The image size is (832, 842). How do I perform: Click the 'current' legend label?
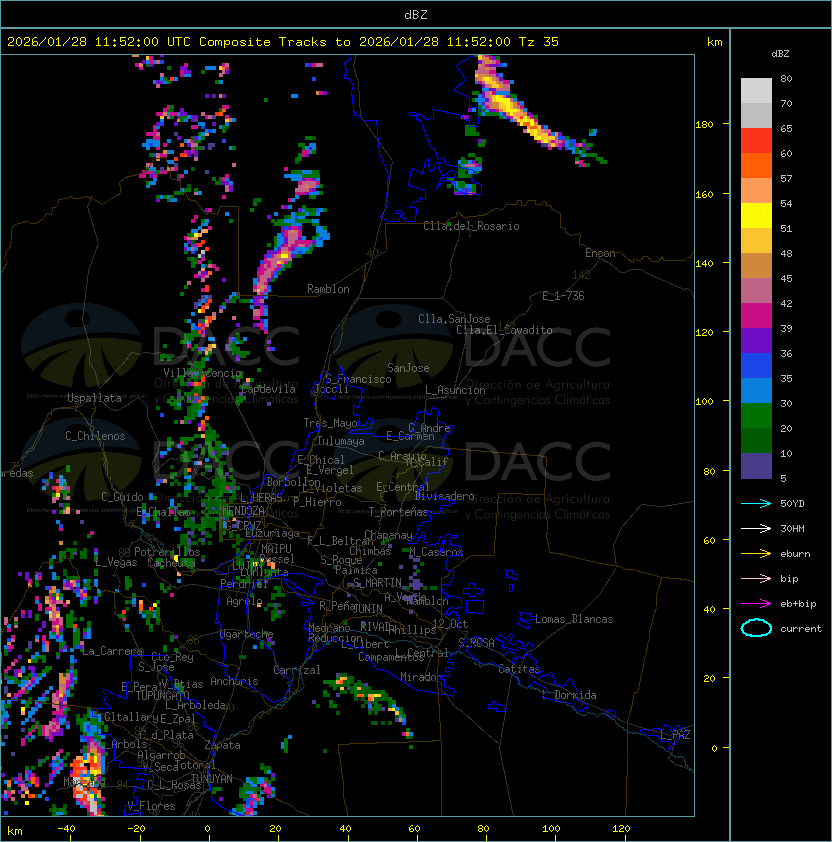coord(801,628)
